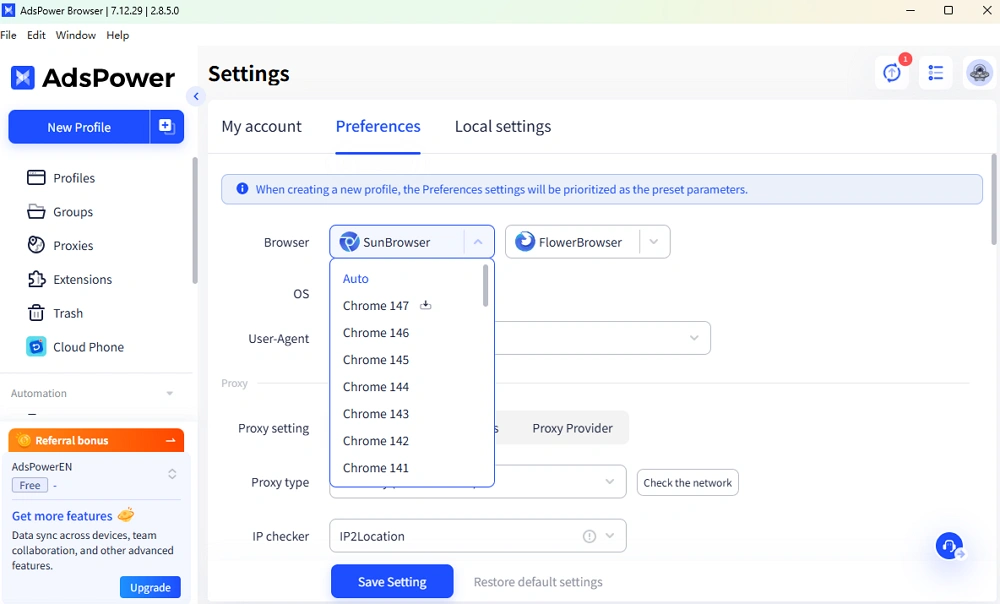Select the Proxy Provider option
Screen dimensions: 1000x604
[x=572, y=428]
